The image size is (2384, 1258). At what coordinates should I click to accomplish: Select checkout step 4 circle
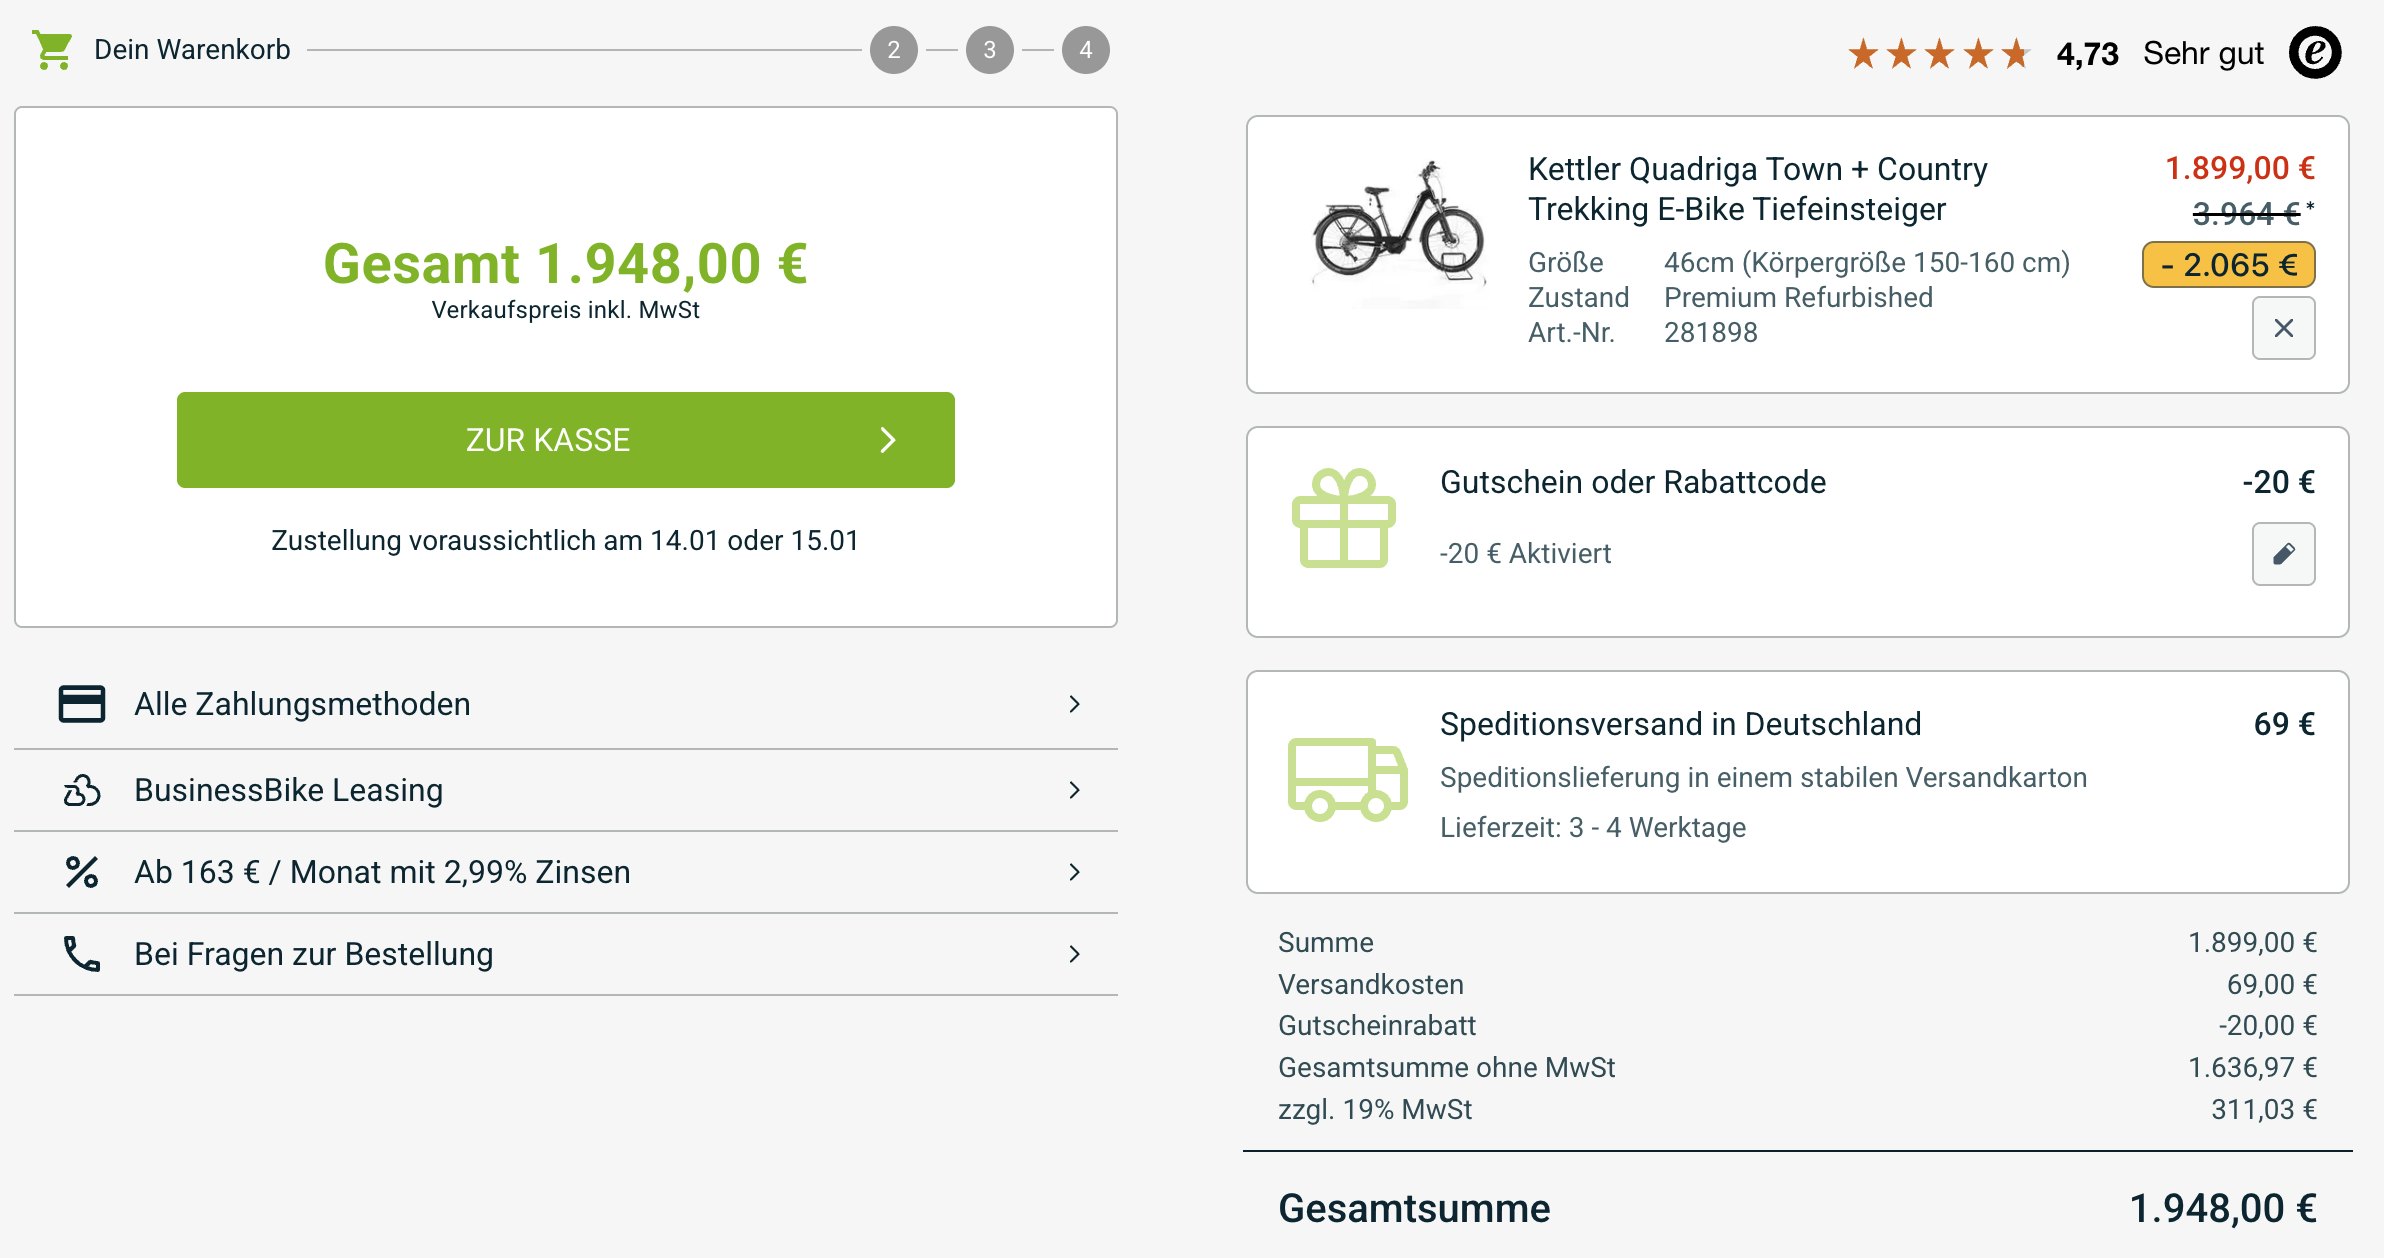[x=1085, y=50]
